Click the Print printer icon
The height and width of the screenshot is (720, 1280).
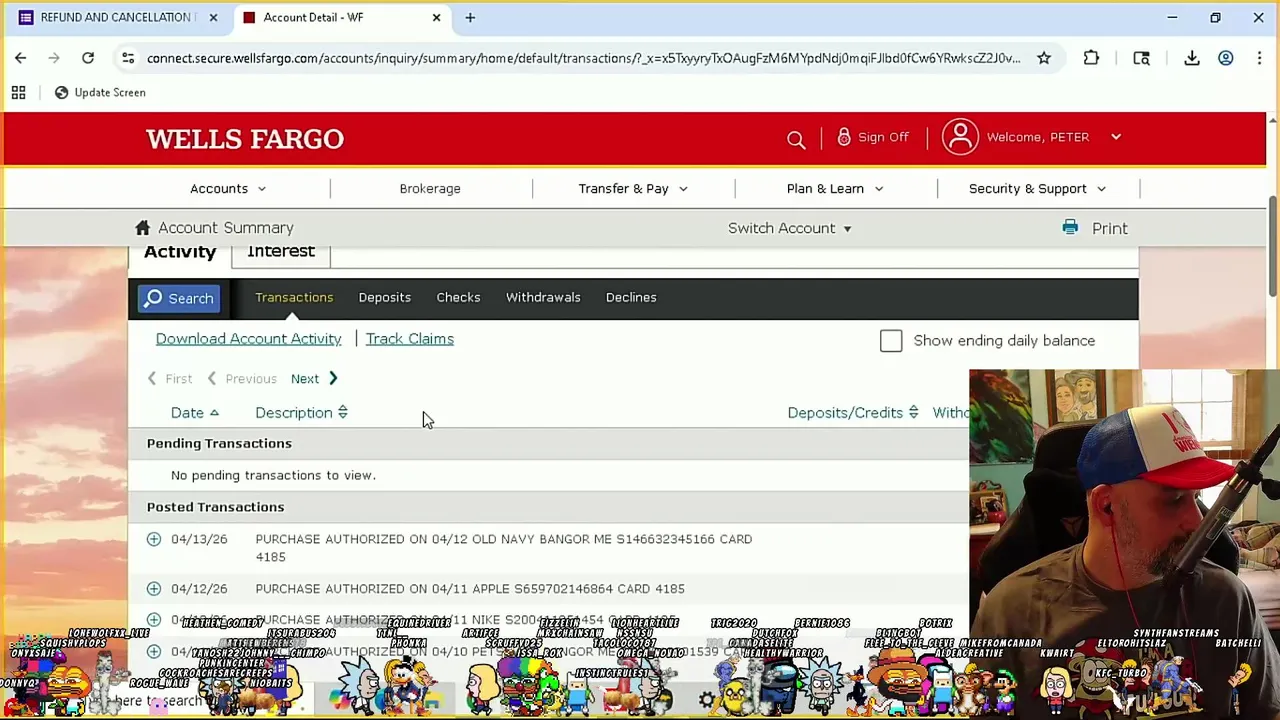1070,228
